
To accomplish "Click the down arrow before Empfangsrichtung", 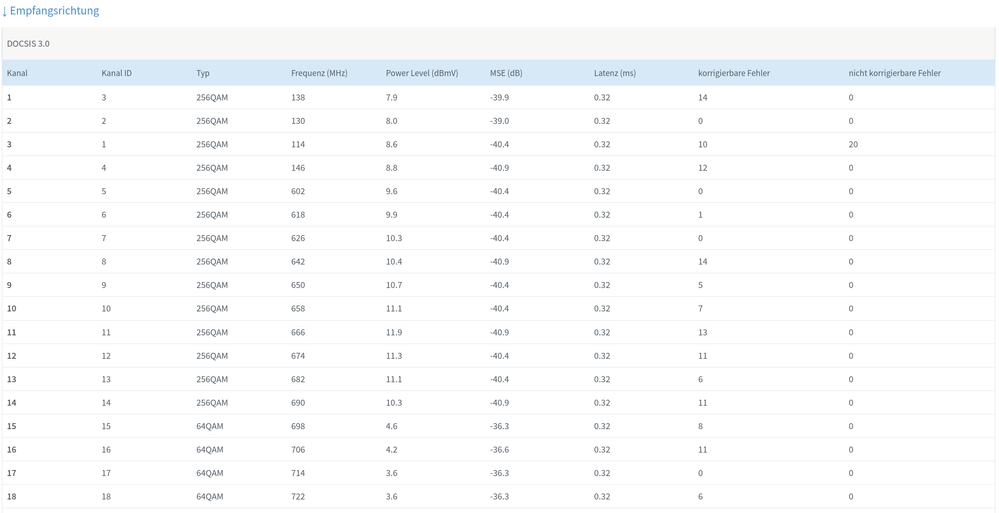I will [5, 11].
